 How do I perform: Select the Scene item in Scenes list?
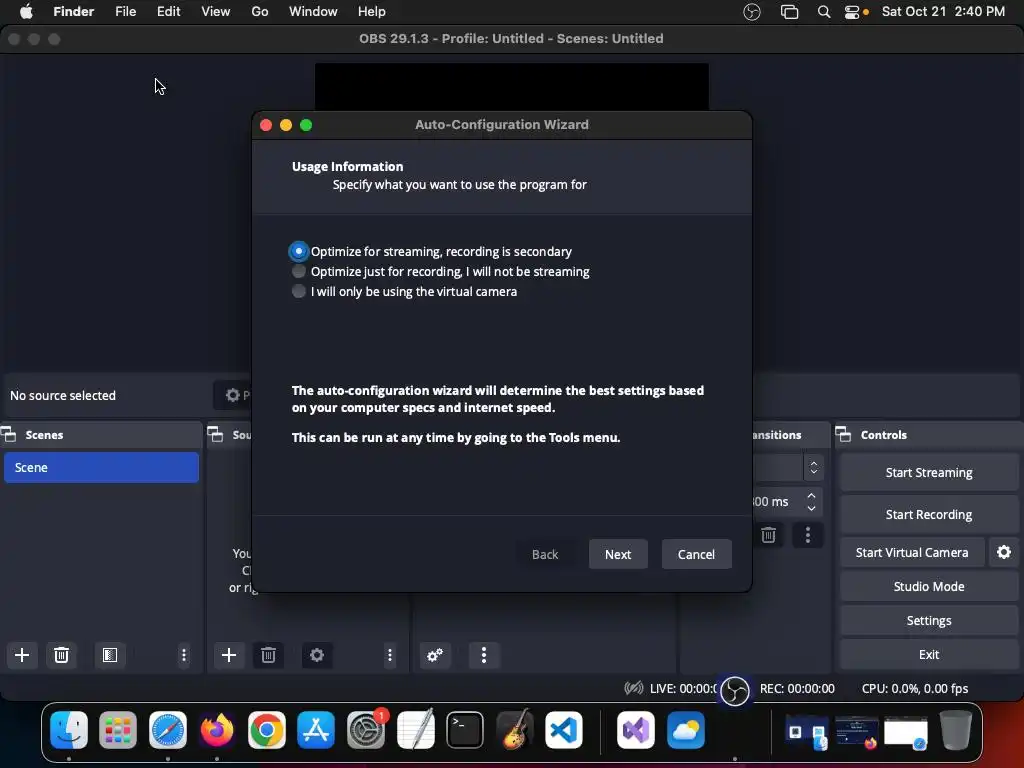(101, 468)
